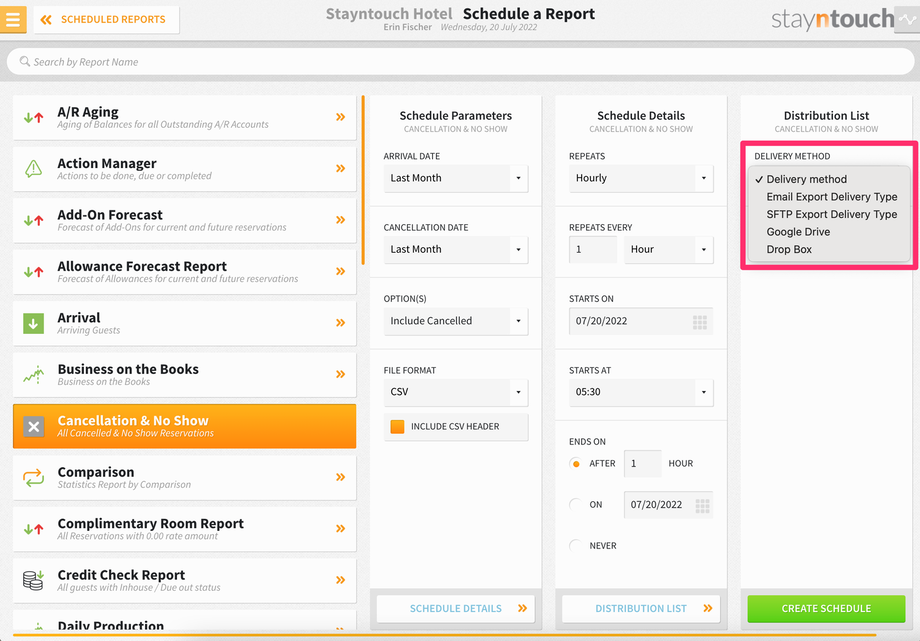The image size is (920, 641).
Task: Open the Repeats Hourly dropdown
Action: point(641,178)
